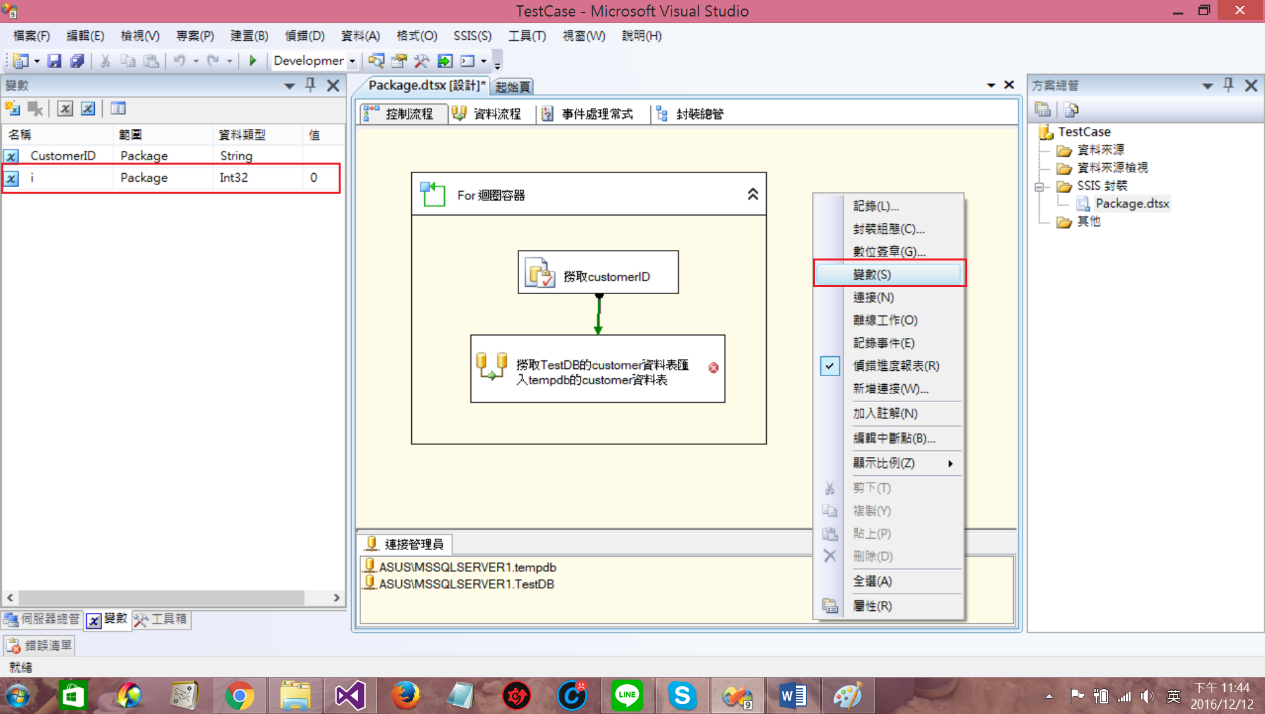Viewport: 1265px width, 714px height.
Task: Click the red error icon on data flow task
Action: (x=713, y=368)
